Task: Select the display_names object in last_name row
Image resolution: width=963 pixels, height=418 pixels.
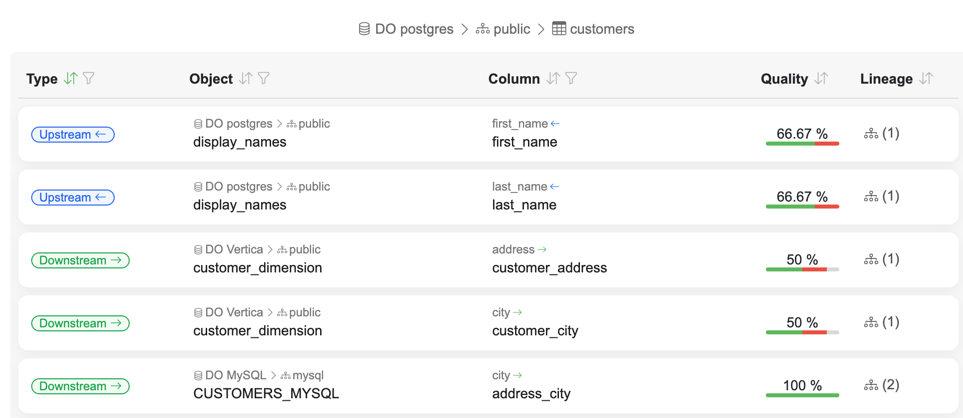Action: [239, 204]
